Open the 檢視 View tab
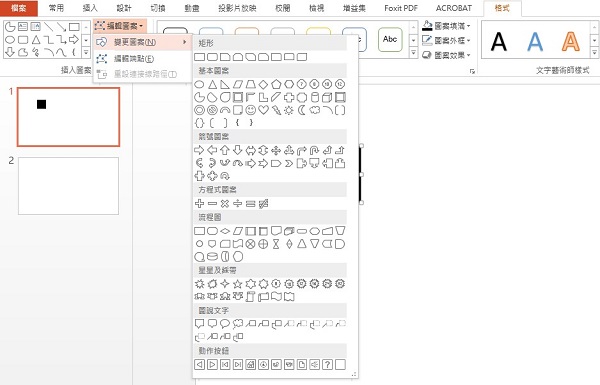 point(317,8)
